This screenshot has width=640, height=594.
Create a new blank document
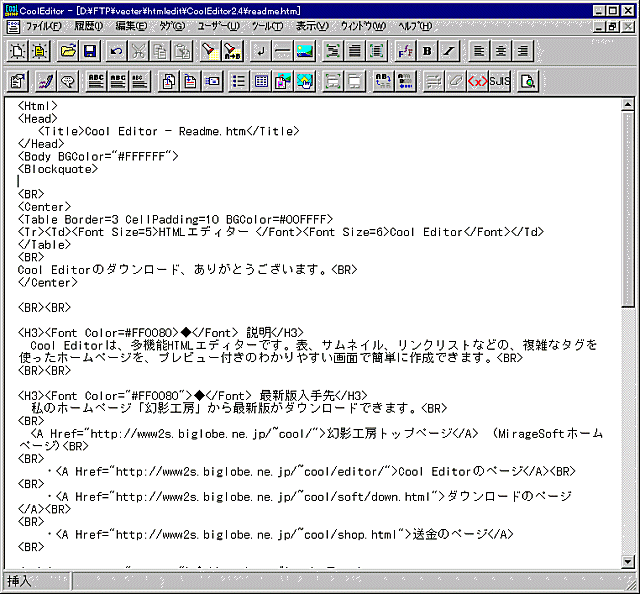18,51
